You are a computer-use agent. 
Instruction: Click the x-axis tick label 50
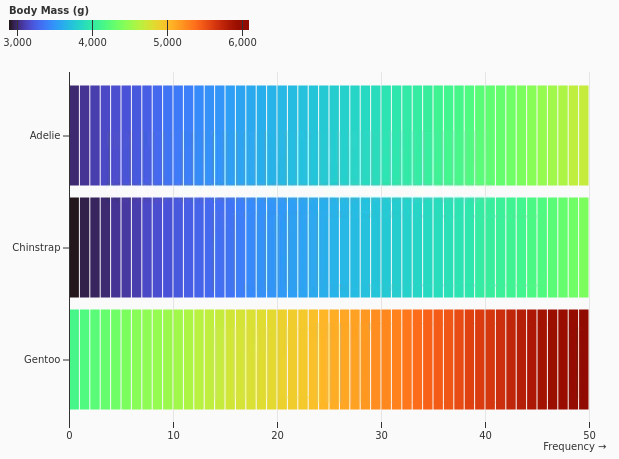589,435
